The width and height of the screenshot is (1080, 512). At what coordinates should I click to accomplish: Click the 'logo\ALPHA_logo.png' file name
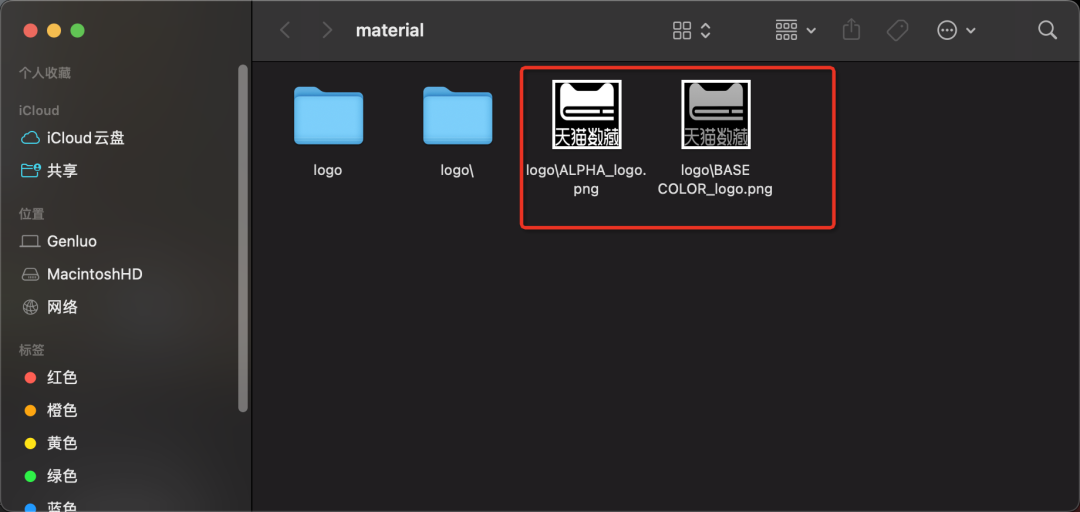pyautogui.click(x=586, y=179)
